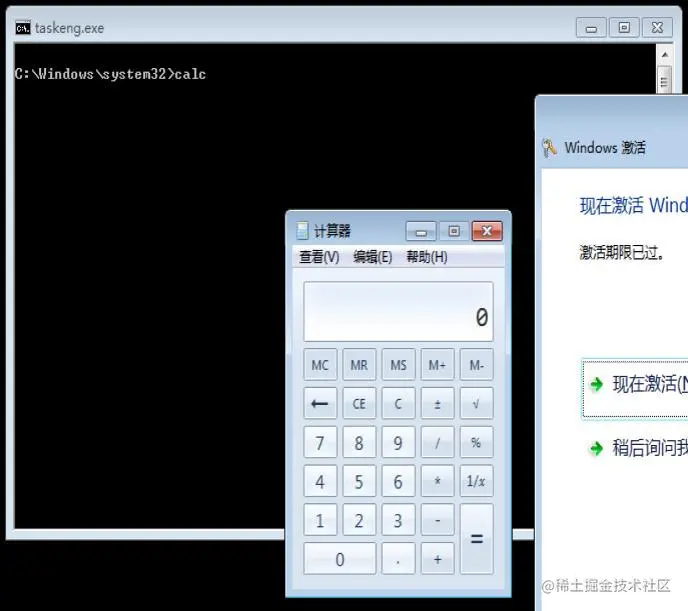The height and width of the screenshot is (611, 688).
Task: Close the taskeng.exe console window
Action: coord(657,28)
